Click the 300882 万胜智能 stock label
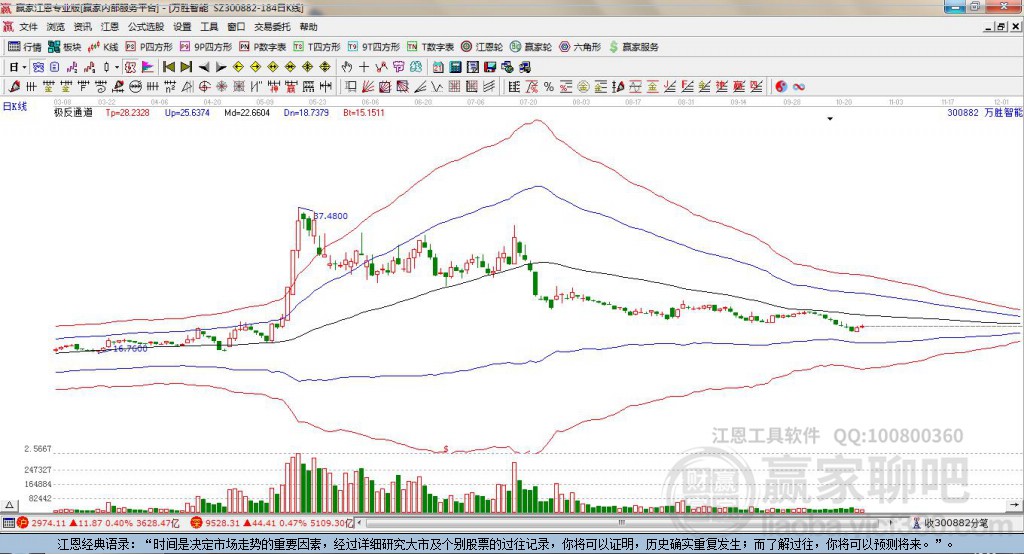Screen dimensions: 1024x554 click(x=985, y=112)
